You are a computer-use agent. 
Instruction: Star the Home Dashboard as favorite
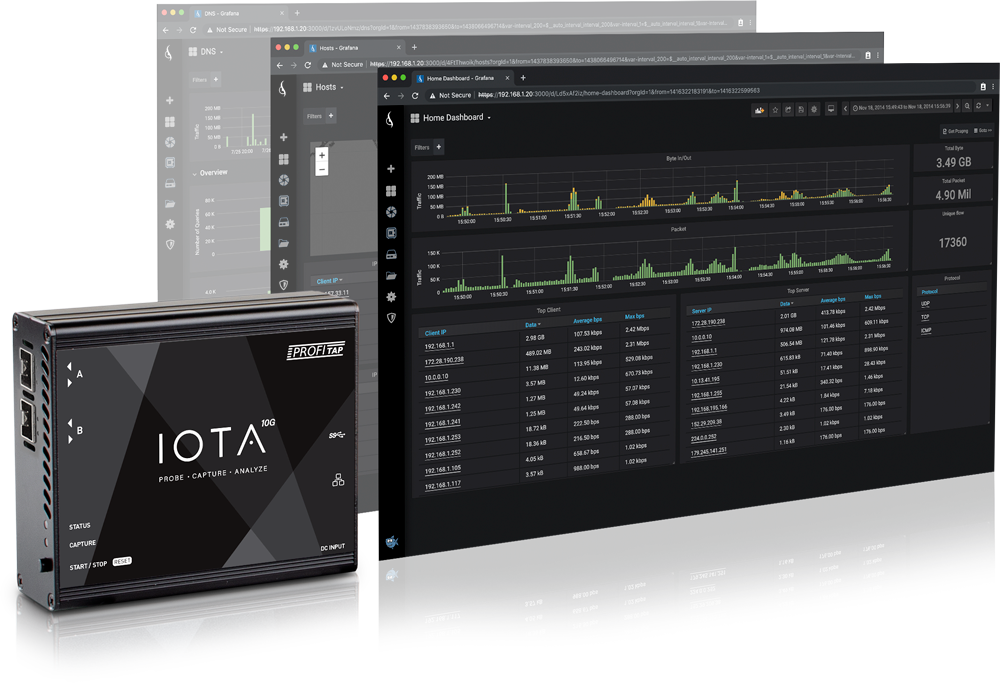pyautogui.click(x=775, y=110)
